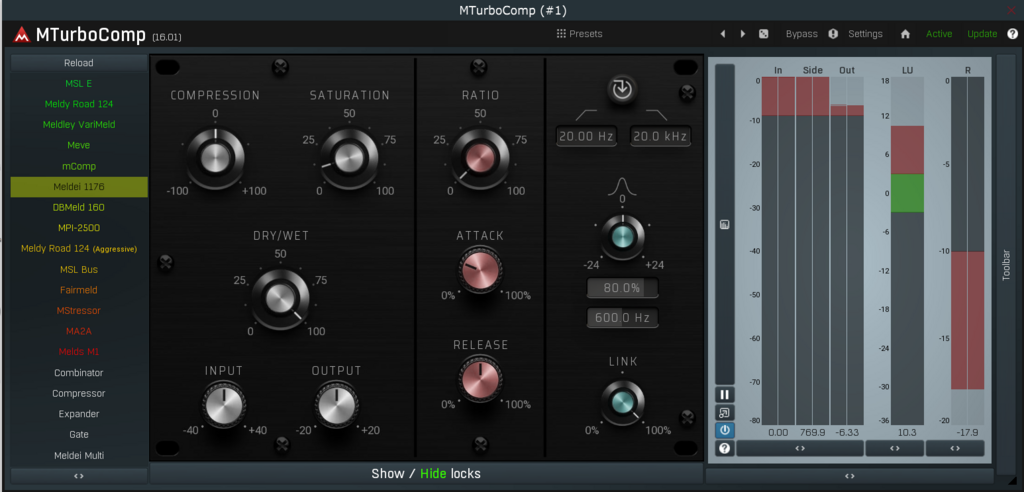This screenshot has height=492, width=1024.
Task: Select the Expander device
Action: pos(78,414)
